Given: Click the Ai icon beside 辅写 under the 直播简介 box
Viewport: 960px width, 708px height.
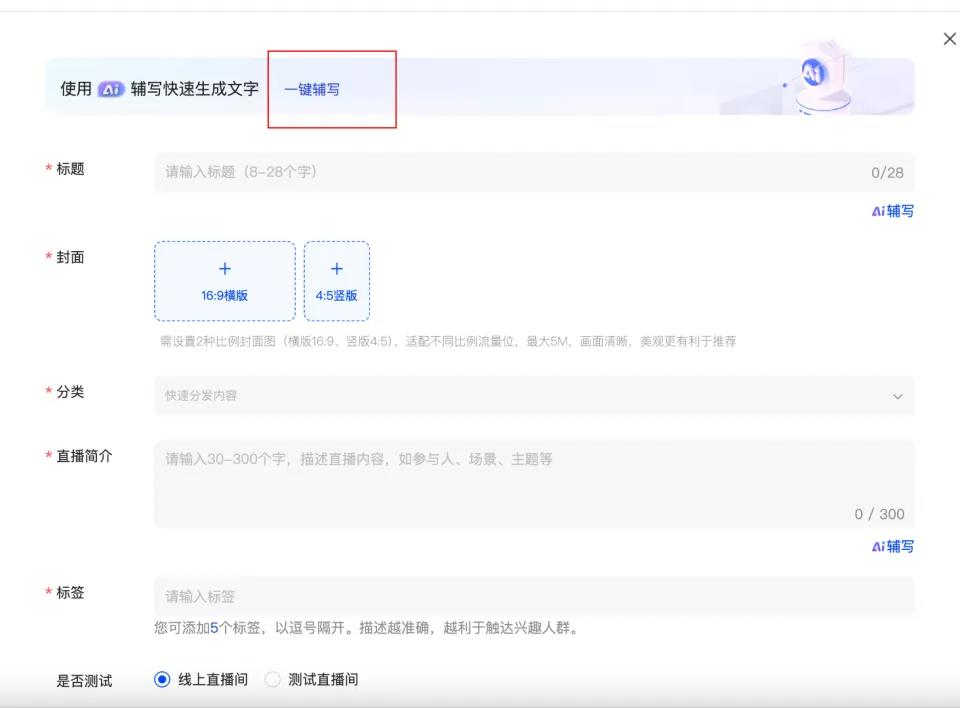Looking at the screenshot, I should [x=877, y=547].
